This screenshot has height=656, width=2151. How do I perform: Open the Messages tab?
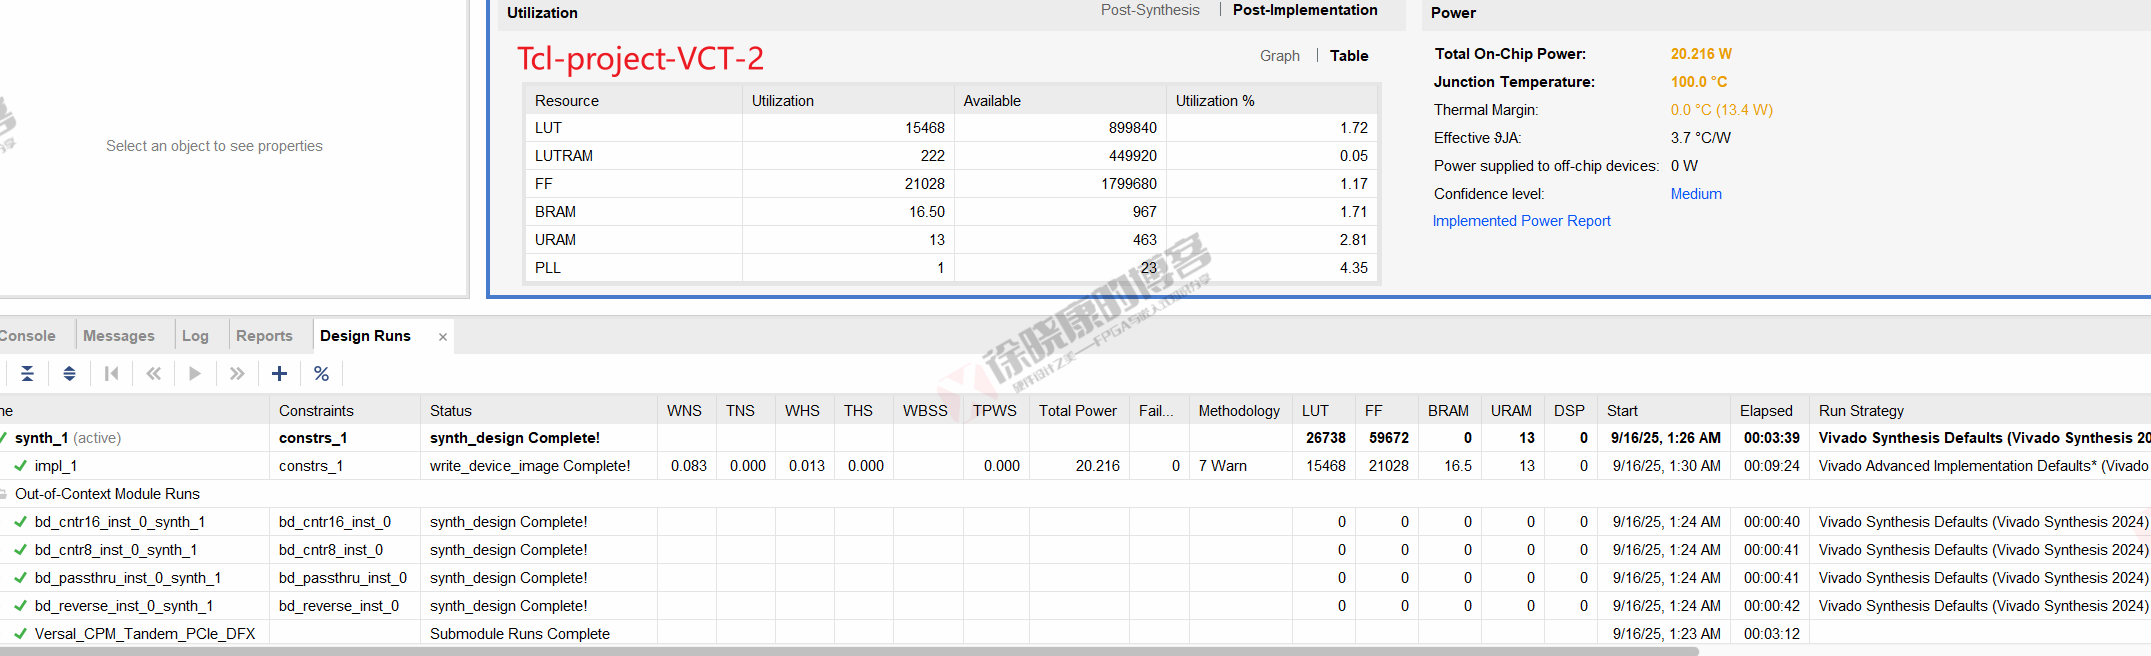point(119,336)
